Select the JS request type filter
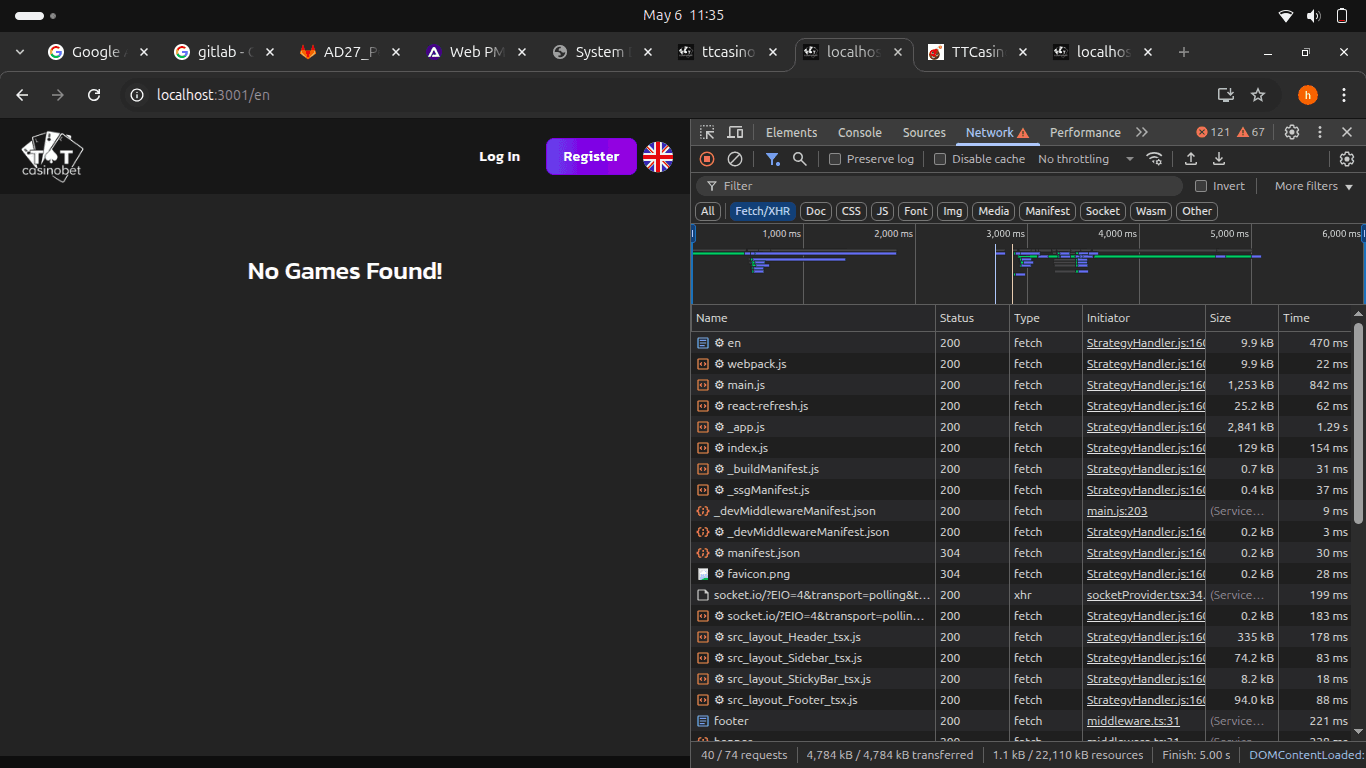This screenshot has width=1366, height=768. 882,211
